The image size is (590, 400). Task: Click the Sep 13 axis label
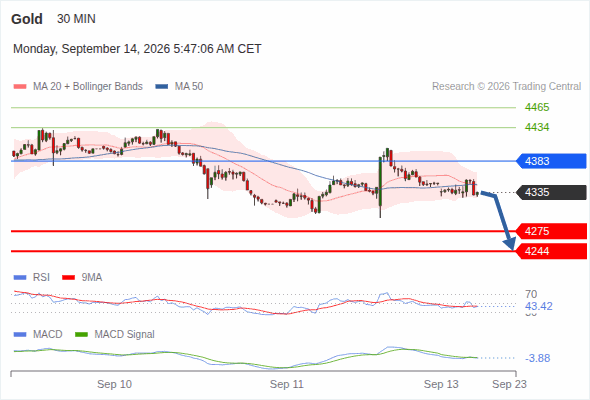(x=441, y=384)
